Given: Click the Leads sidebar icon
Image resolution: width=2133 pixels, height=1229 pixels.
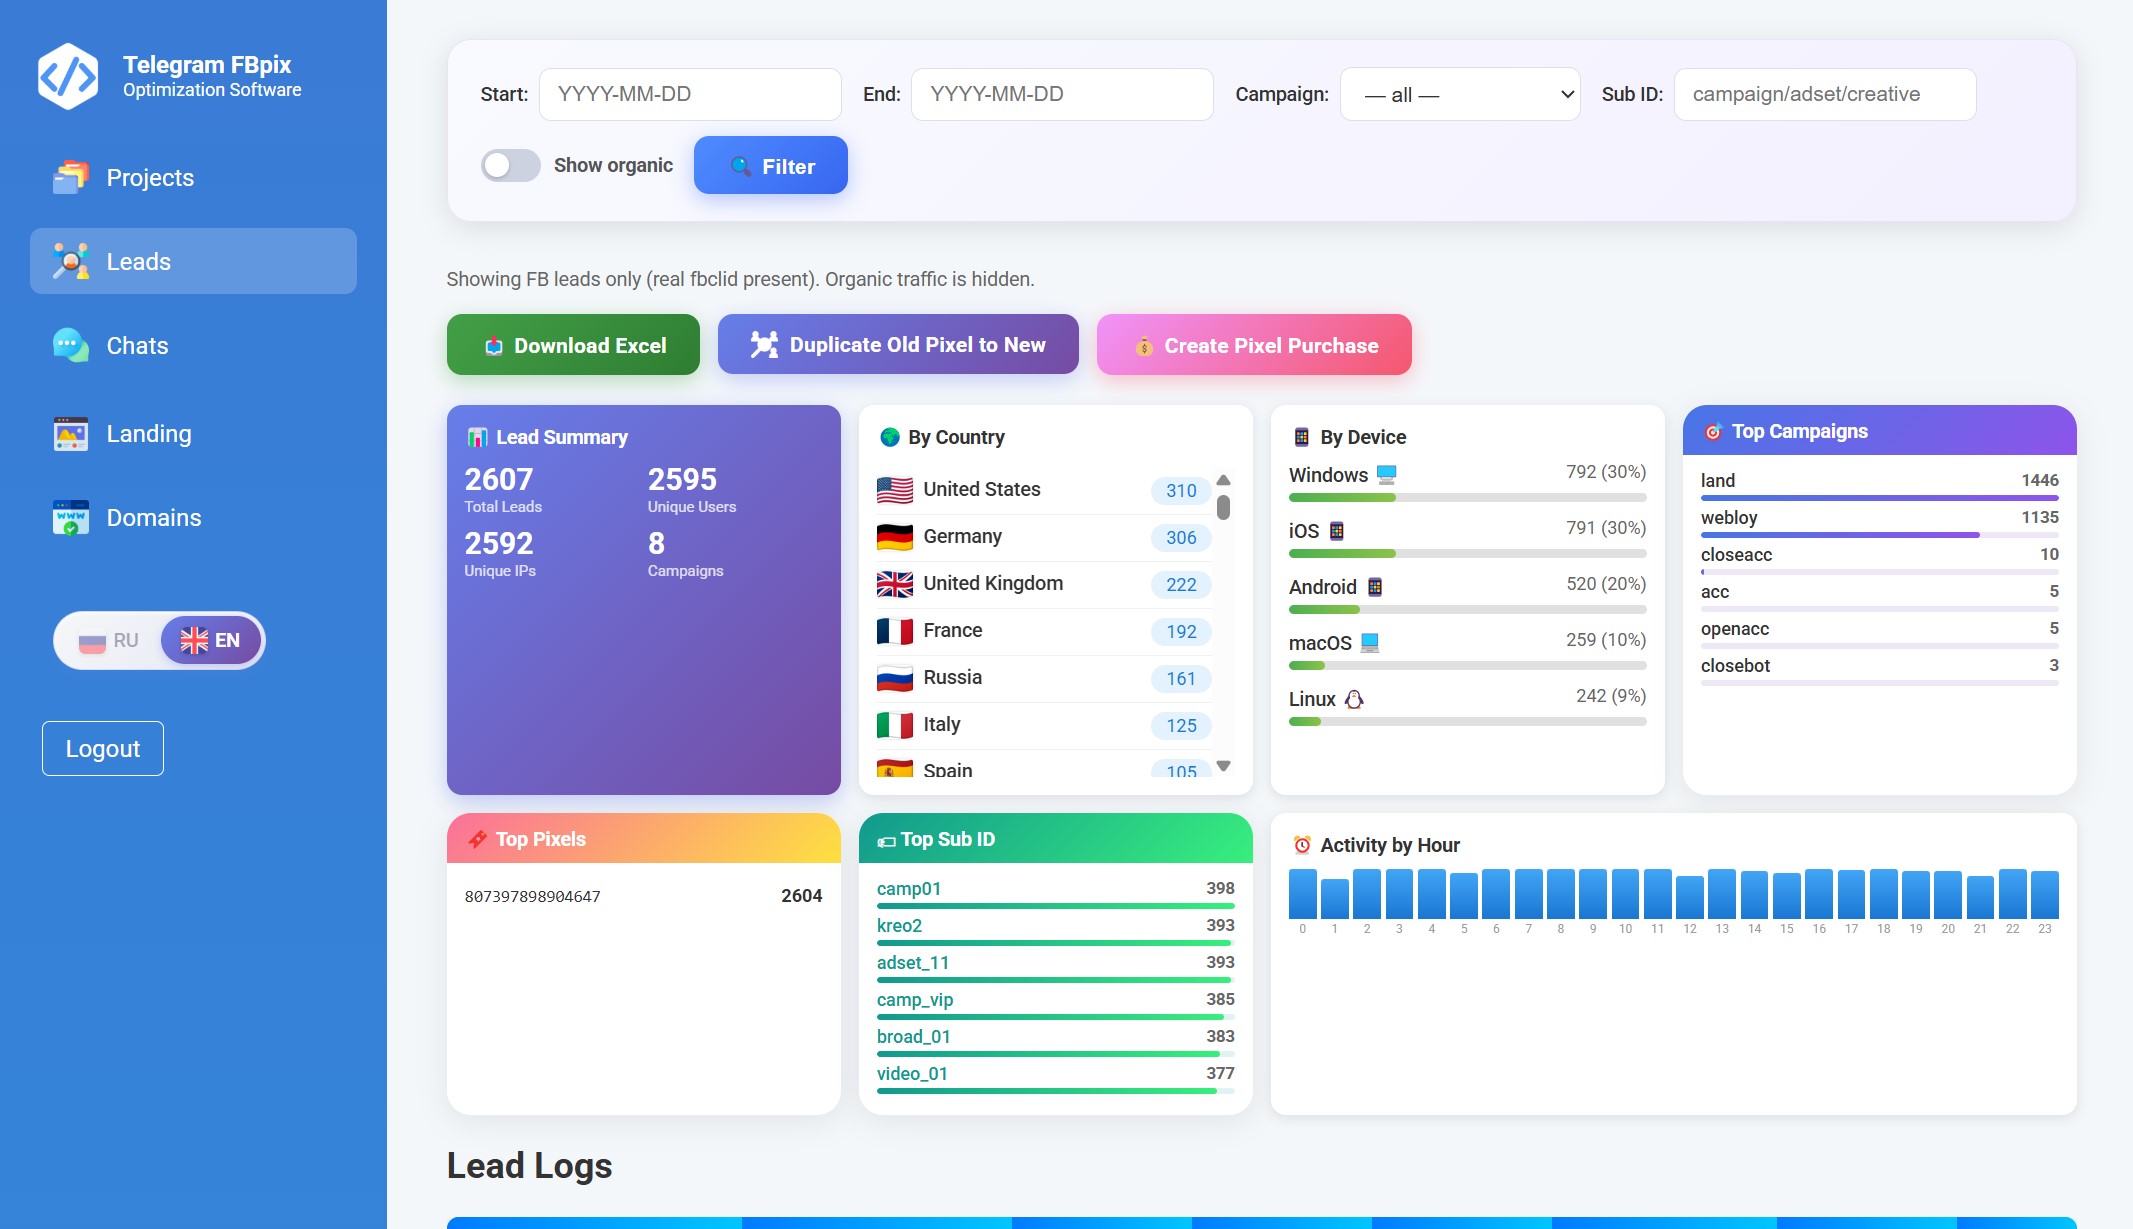Looking at the screenshot, I should [x=70, y=261].
